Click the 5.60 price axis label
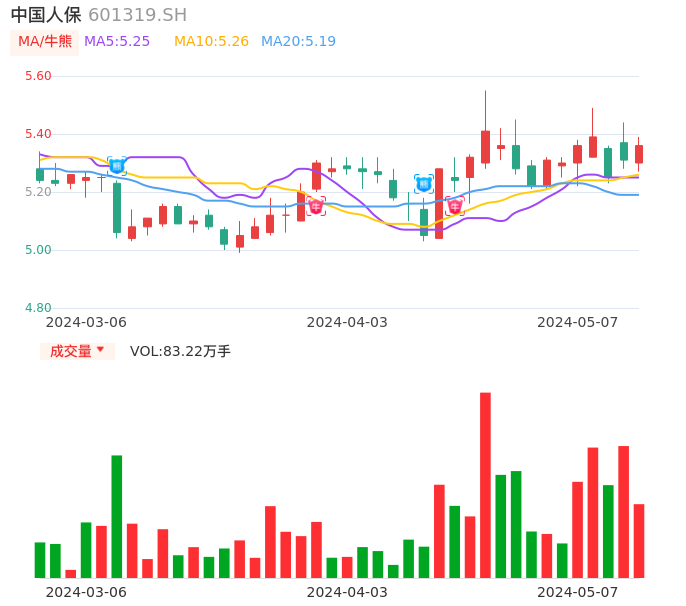The height and width of the screenshot is (606, 686). pyautogui.click(x=37, y=76)
